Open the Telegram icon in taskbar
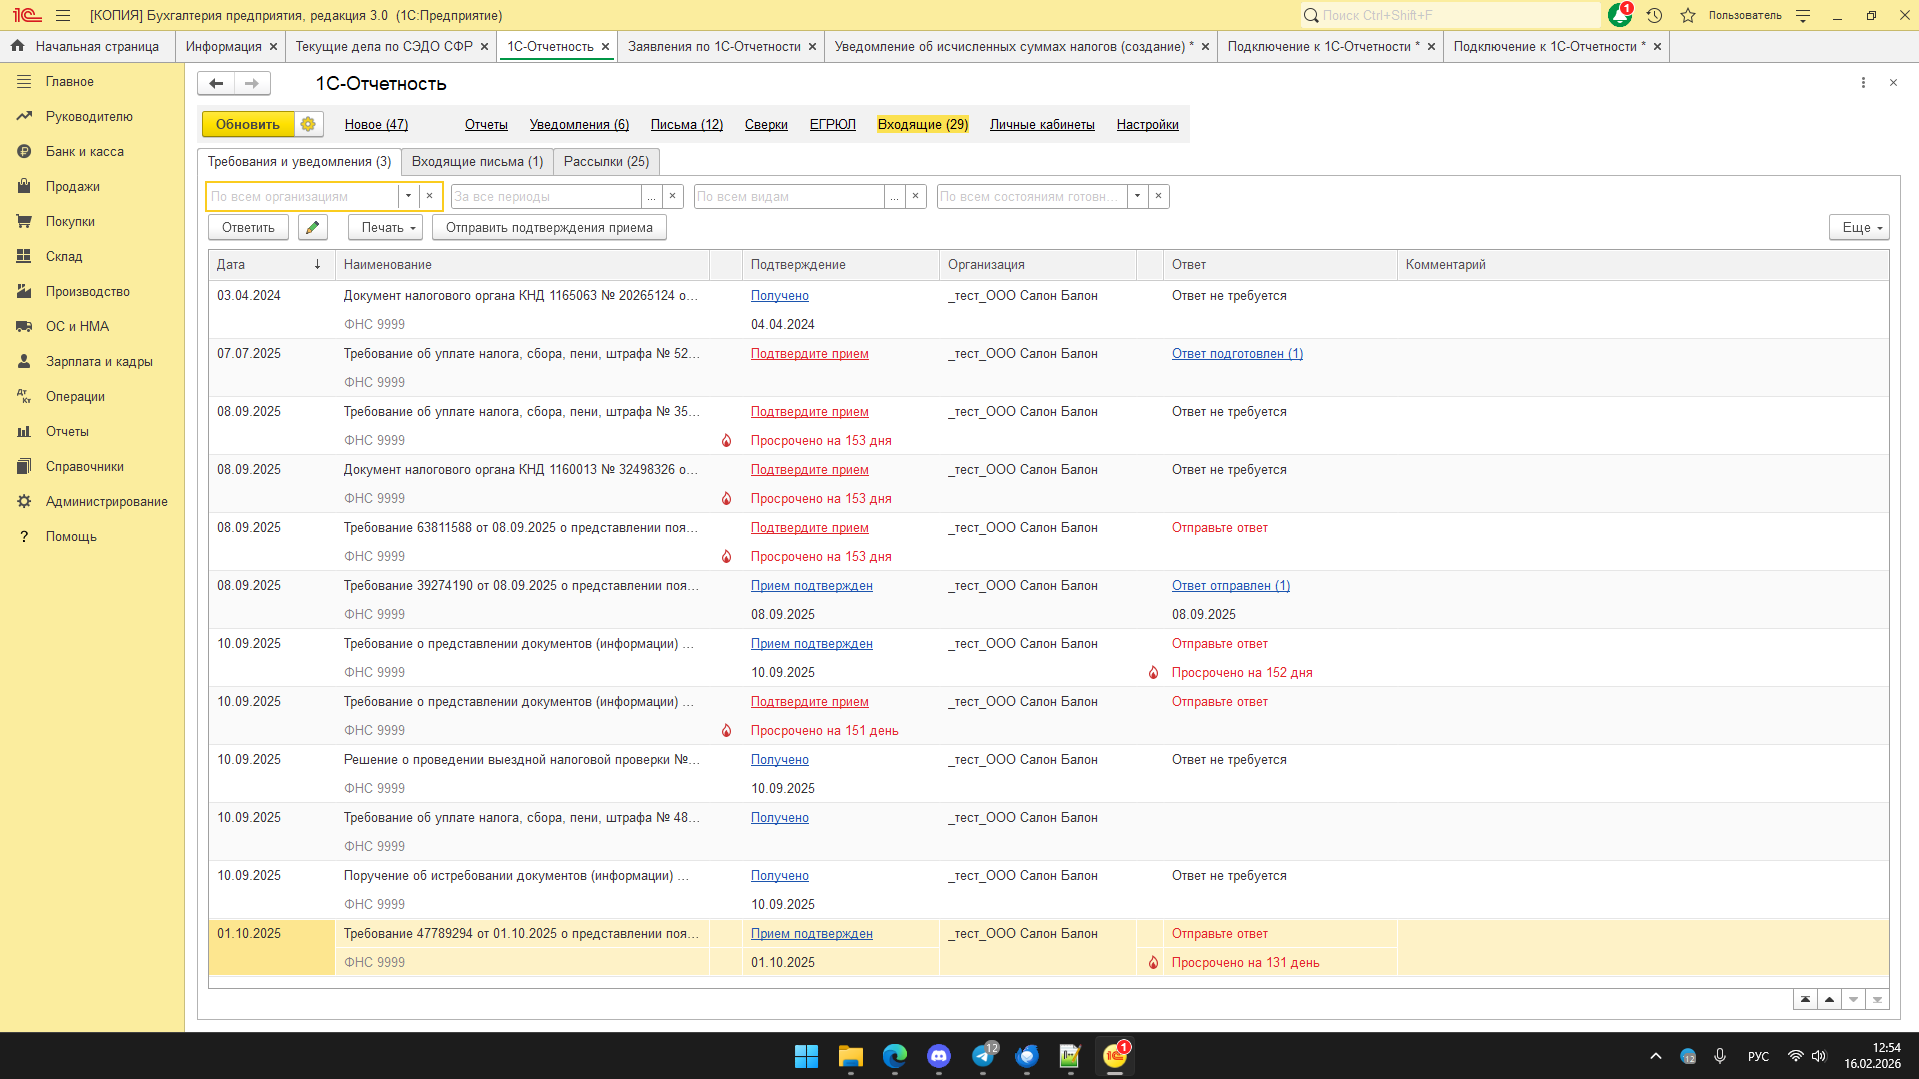The width and height of the screenshot is (1919, 1079). pyautogui.click(x=983, y=1056)
